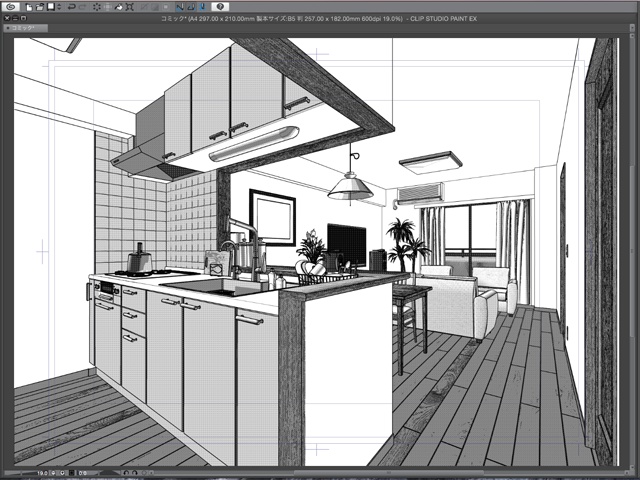Rotate canvas right with status bar icon
The image size is (640, 480).
[x=135, y=473]
